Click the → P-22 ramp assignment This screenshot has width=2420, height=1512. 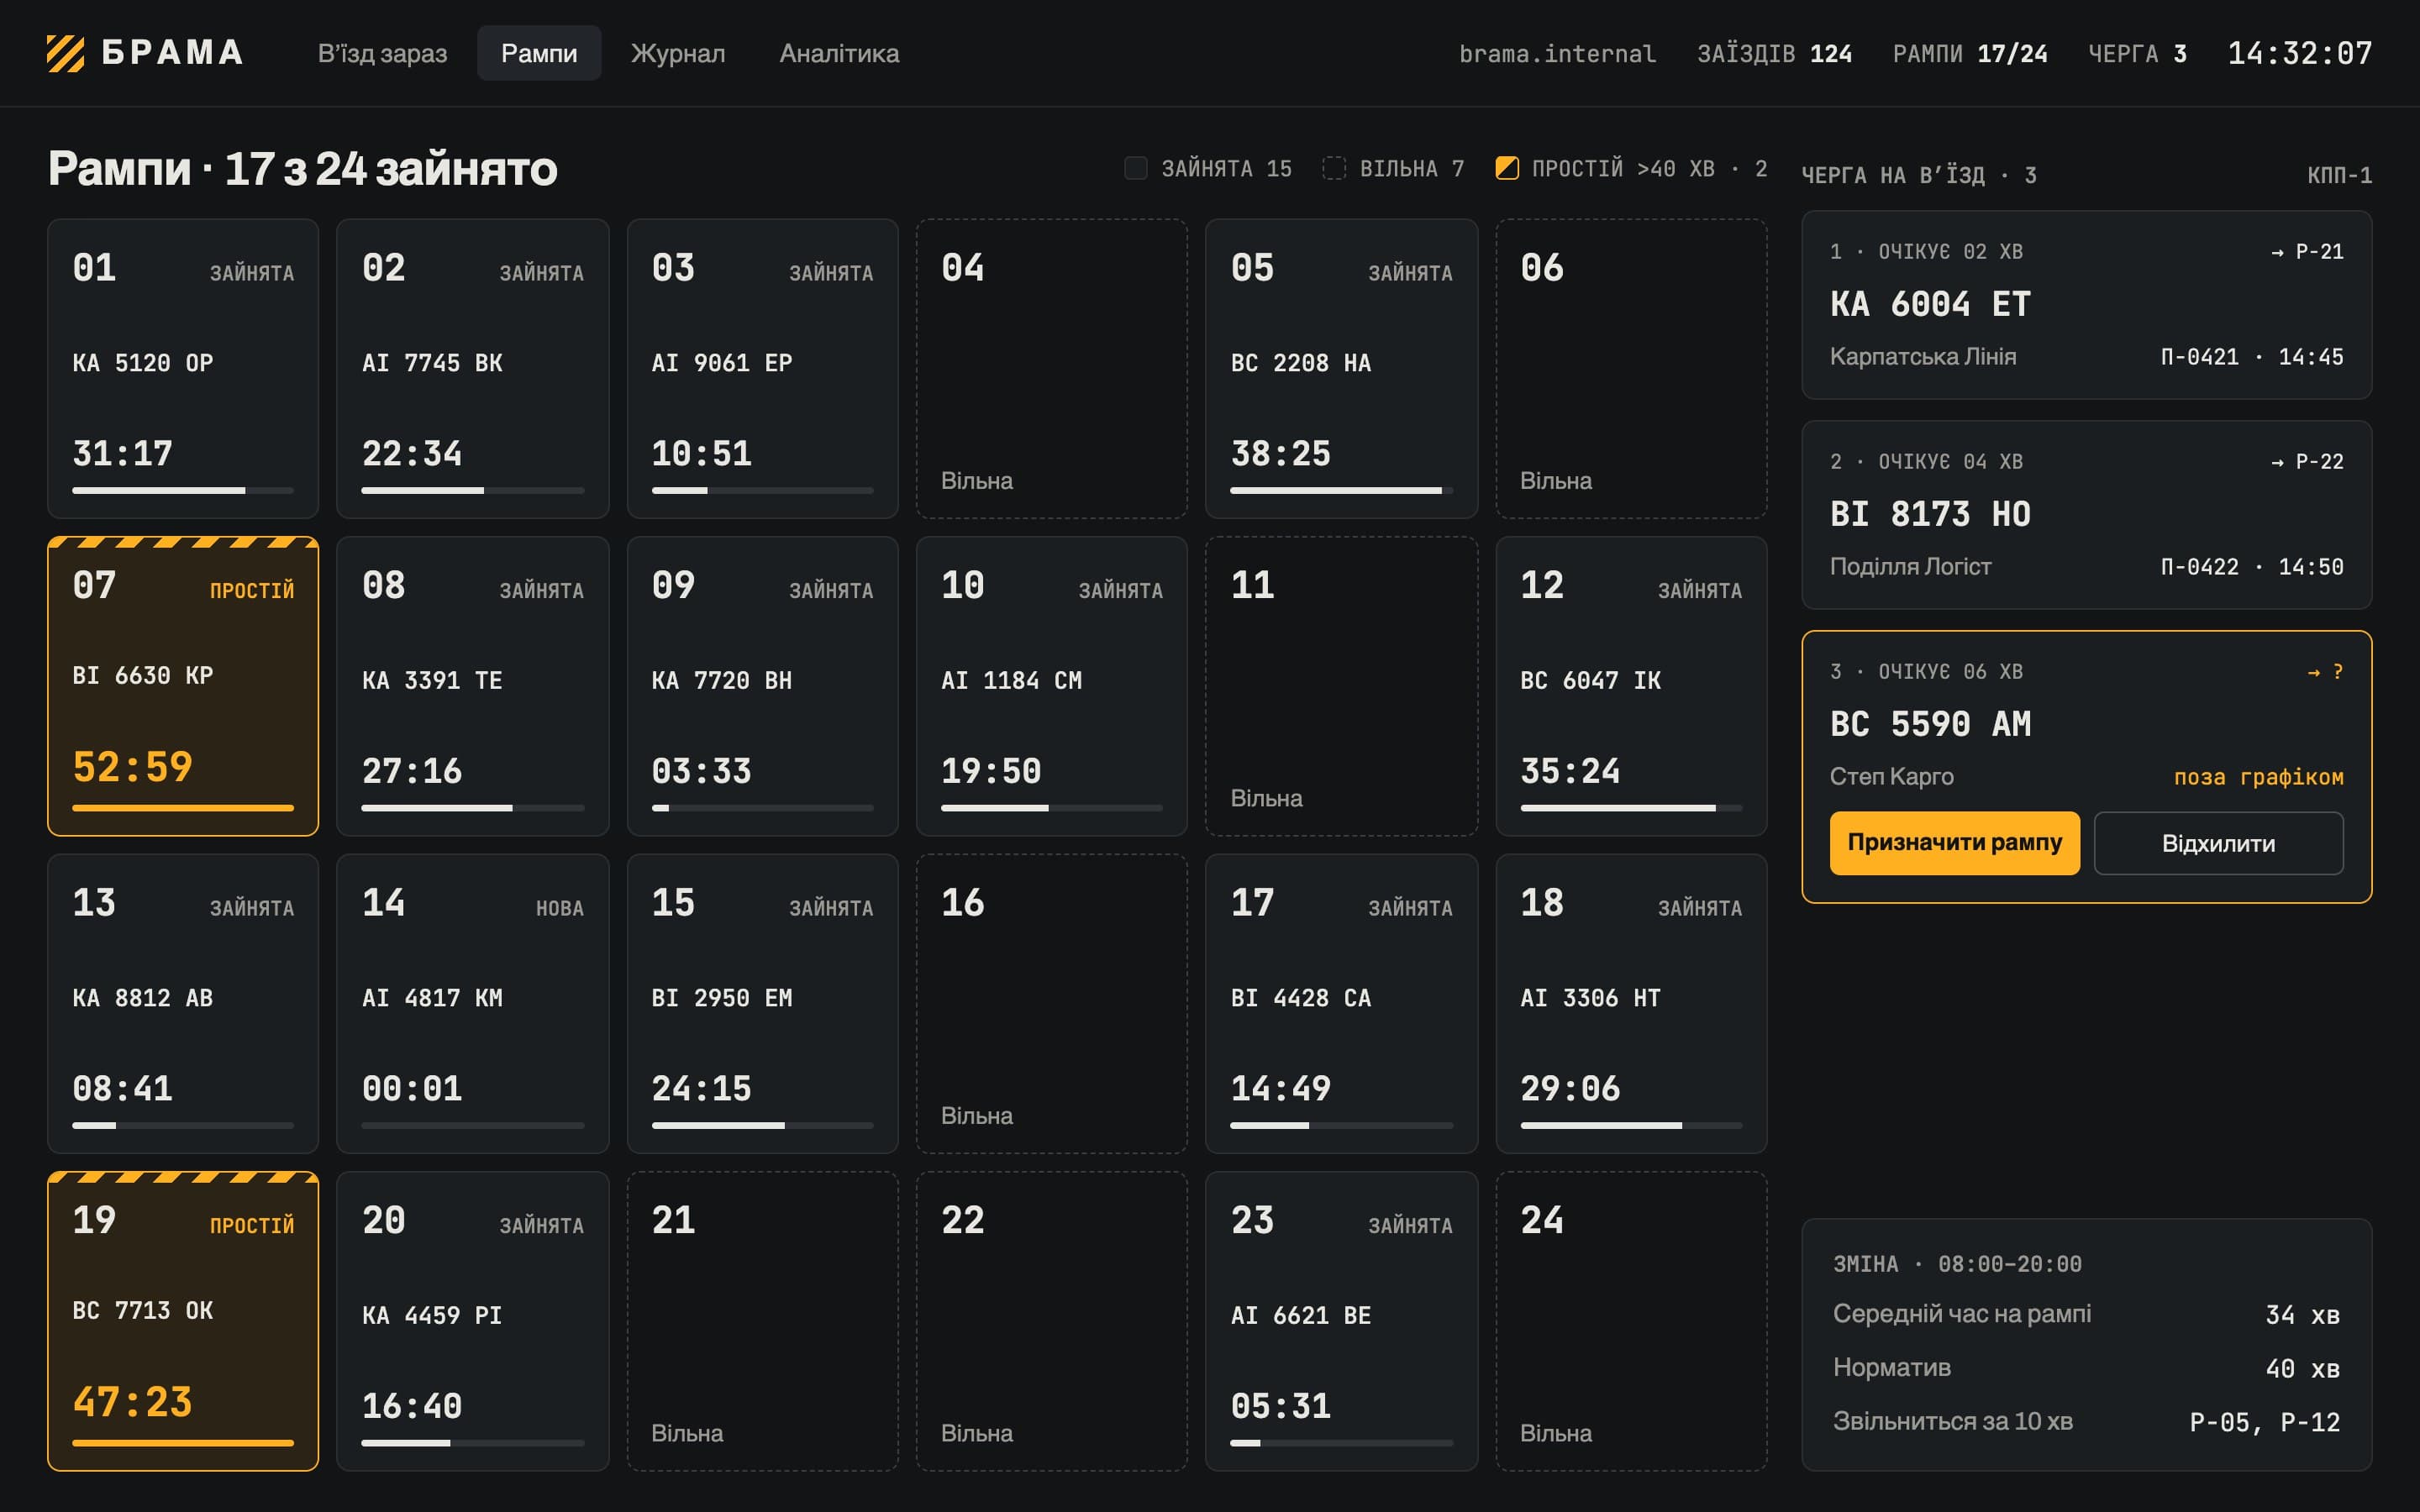click(x=2307, y=462)
